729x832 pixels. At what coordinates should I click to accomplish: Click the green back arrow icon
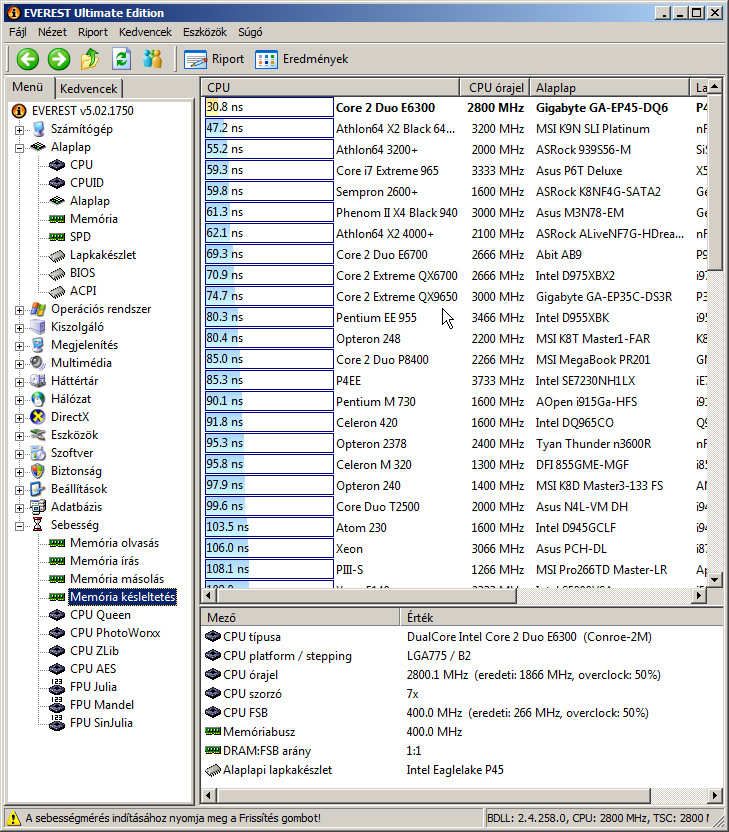[27, 59]
